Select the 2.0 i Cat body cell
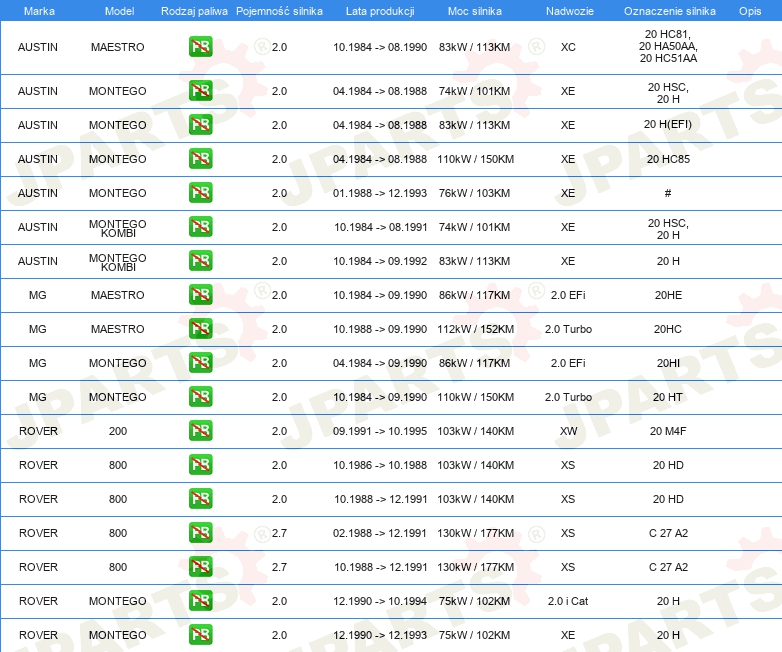Image resolution: width=782 pixels, height=652 pixels. pos(568,601)
